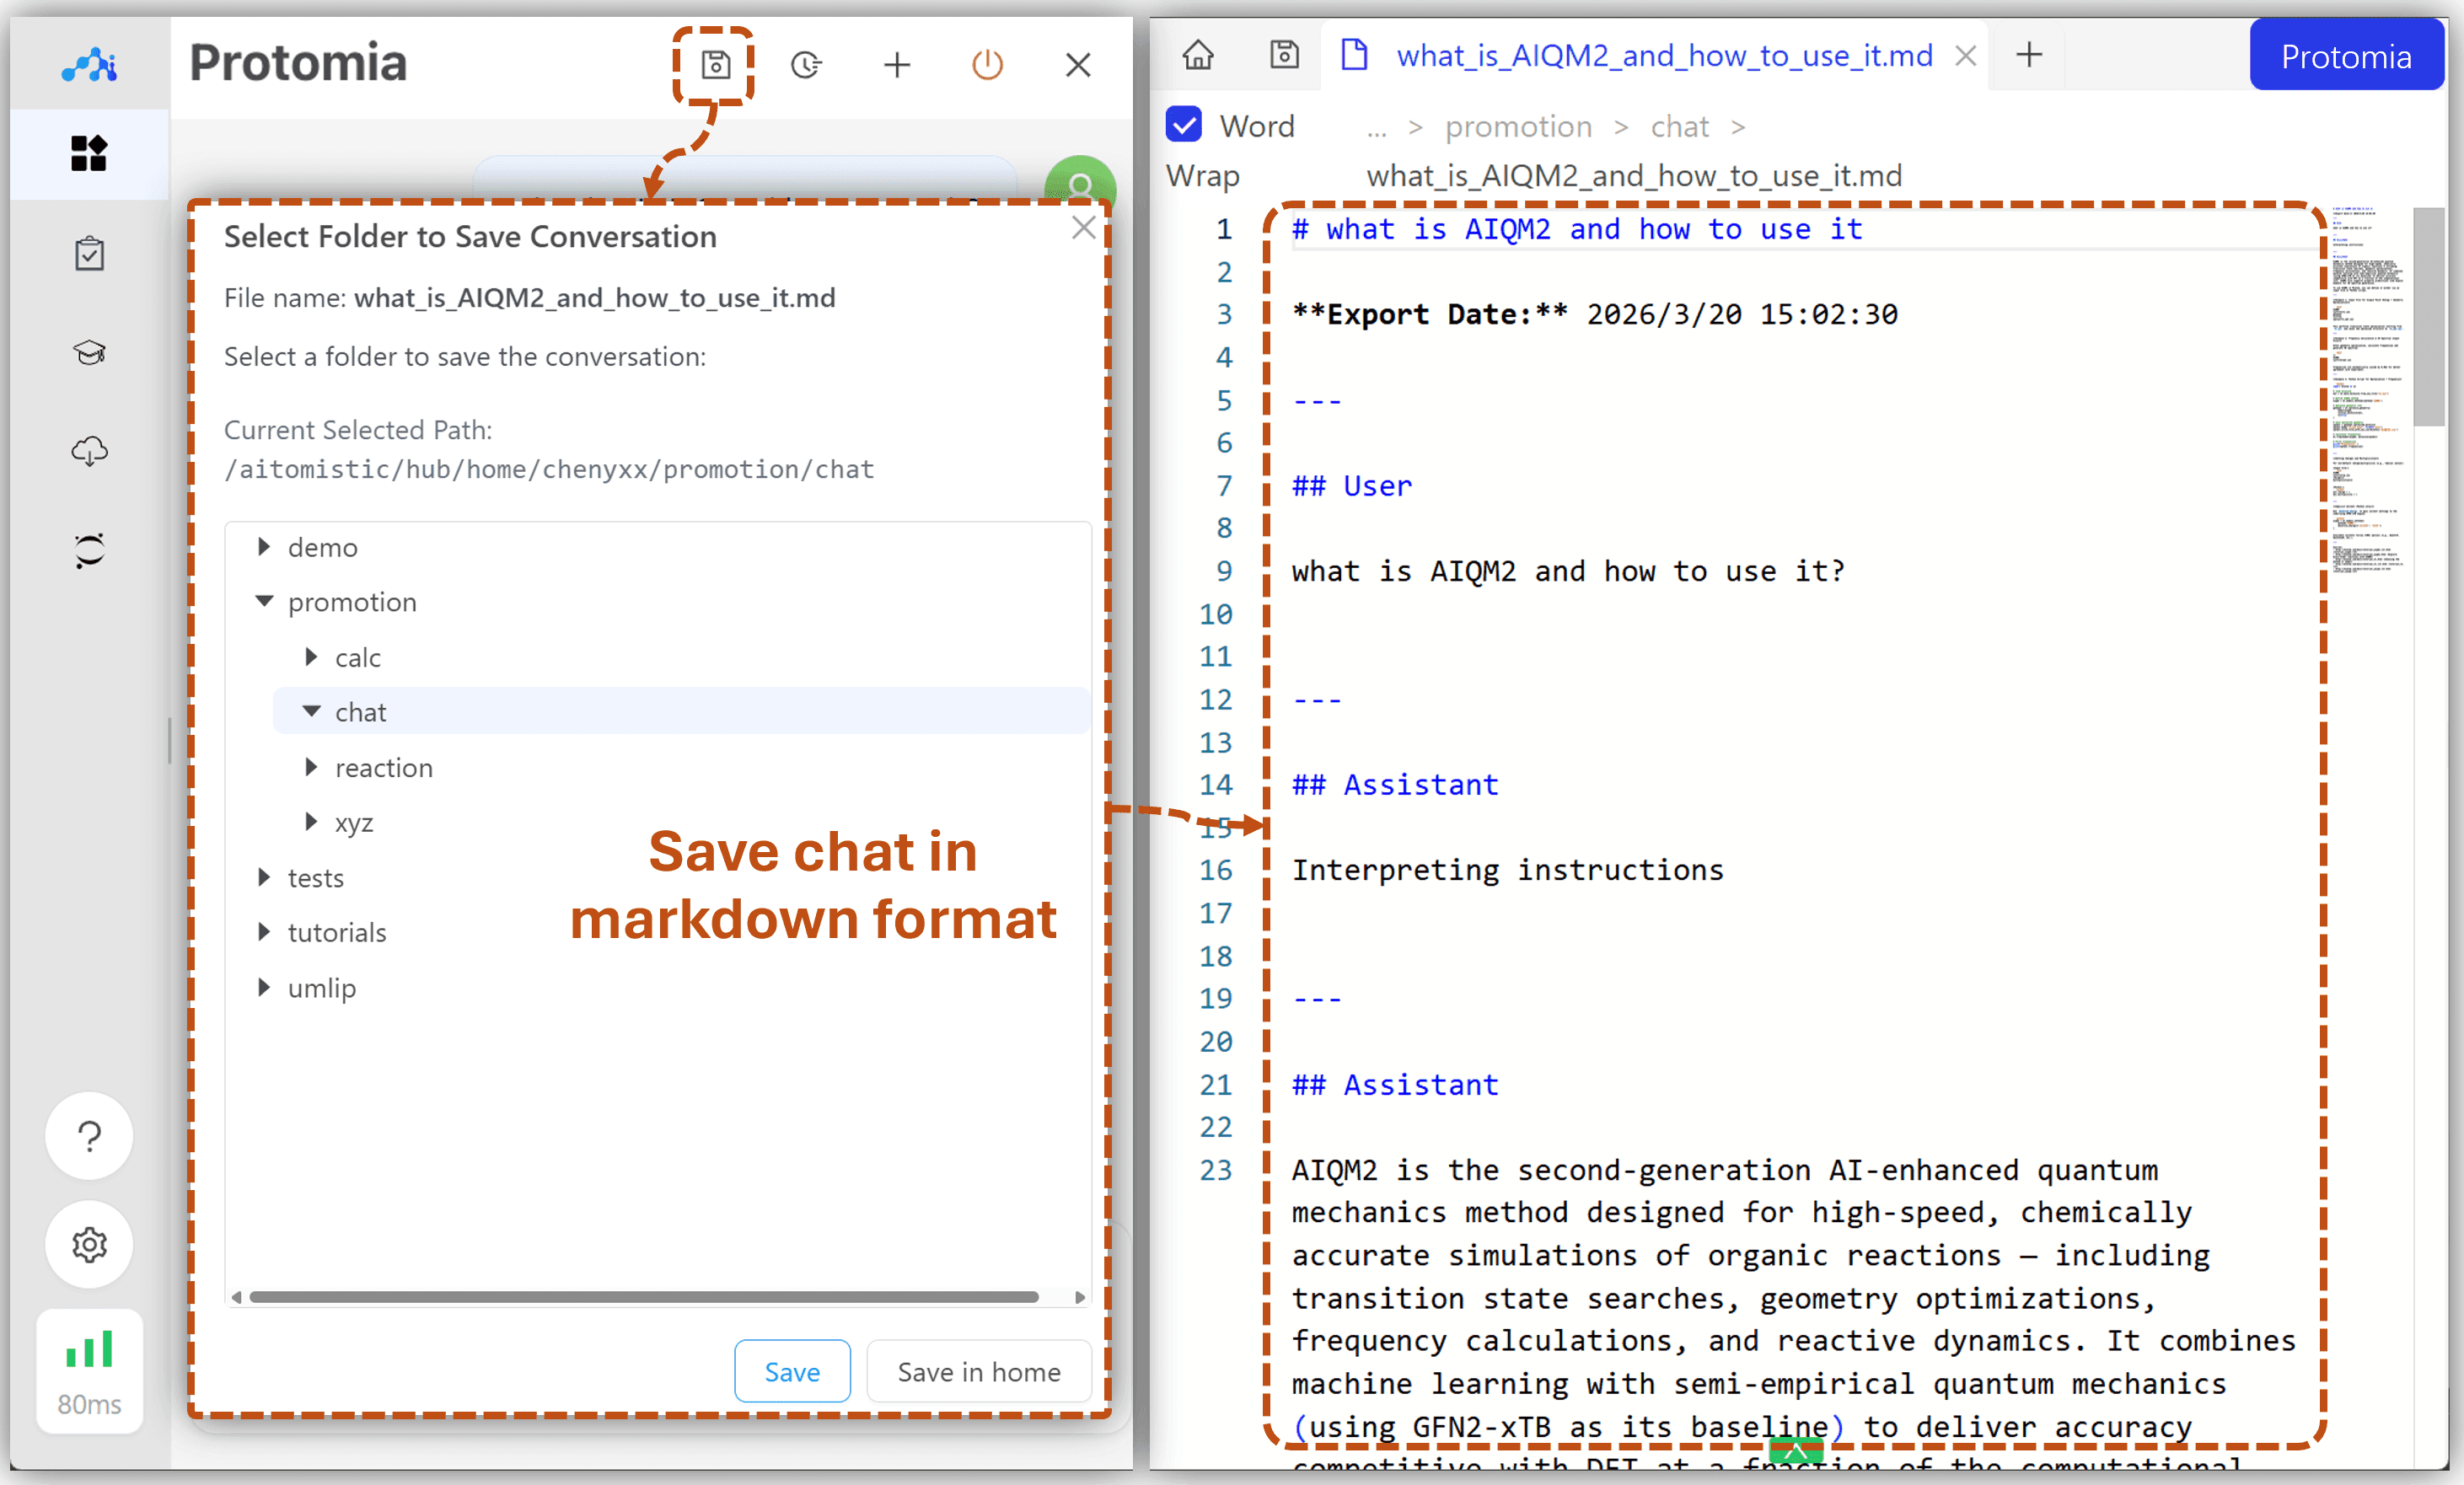The width and height of the screenshot is (2464, 1485).
Task: Click the code minimap preview
Action: (2367, 390)
